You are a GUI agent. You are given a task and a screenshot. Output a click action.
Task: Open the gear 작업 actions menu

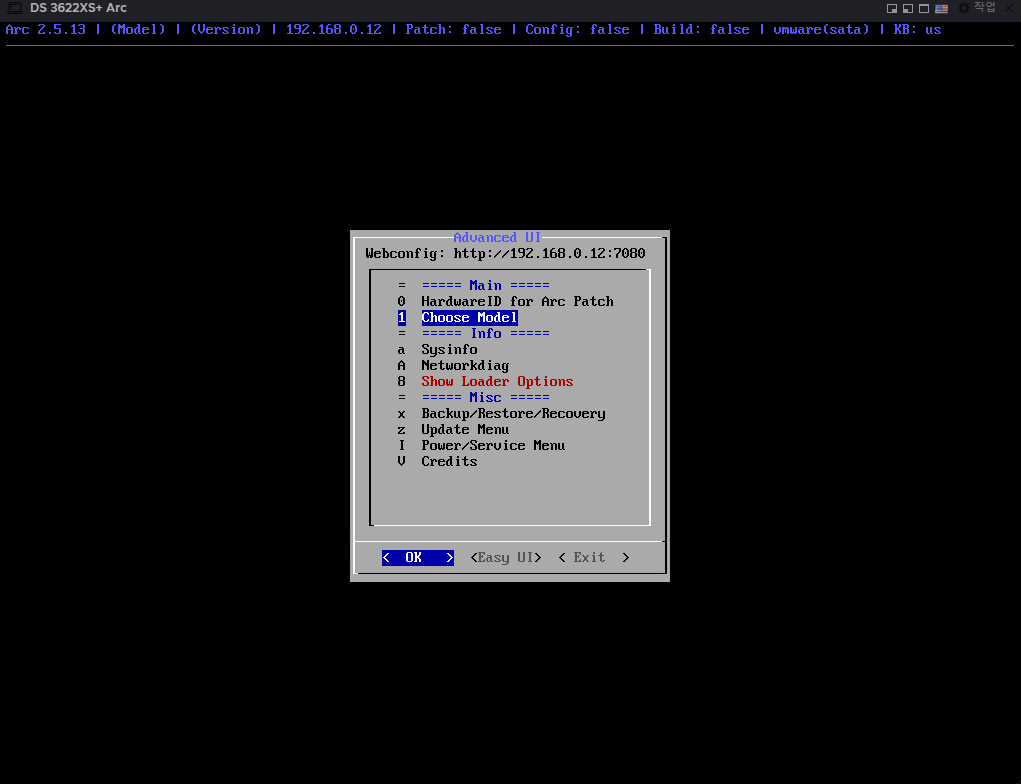977,8
